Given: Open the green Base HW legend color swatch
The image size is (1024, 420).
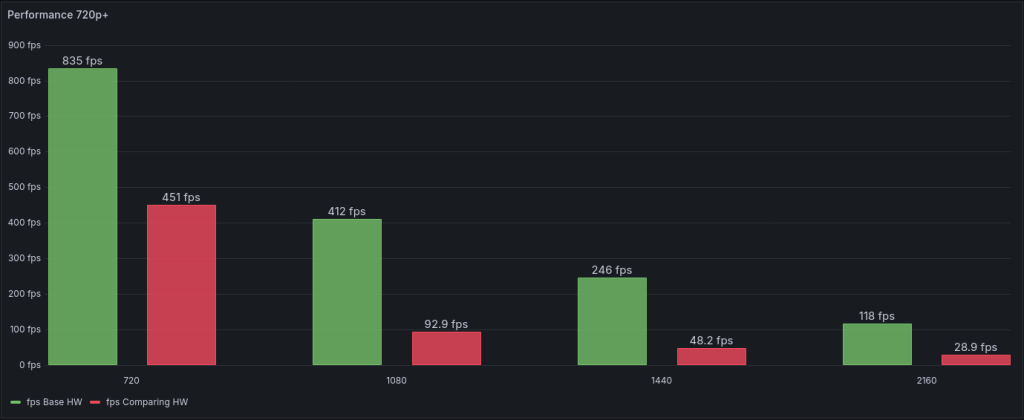Looking at the screenshot, I should point(15,402).
